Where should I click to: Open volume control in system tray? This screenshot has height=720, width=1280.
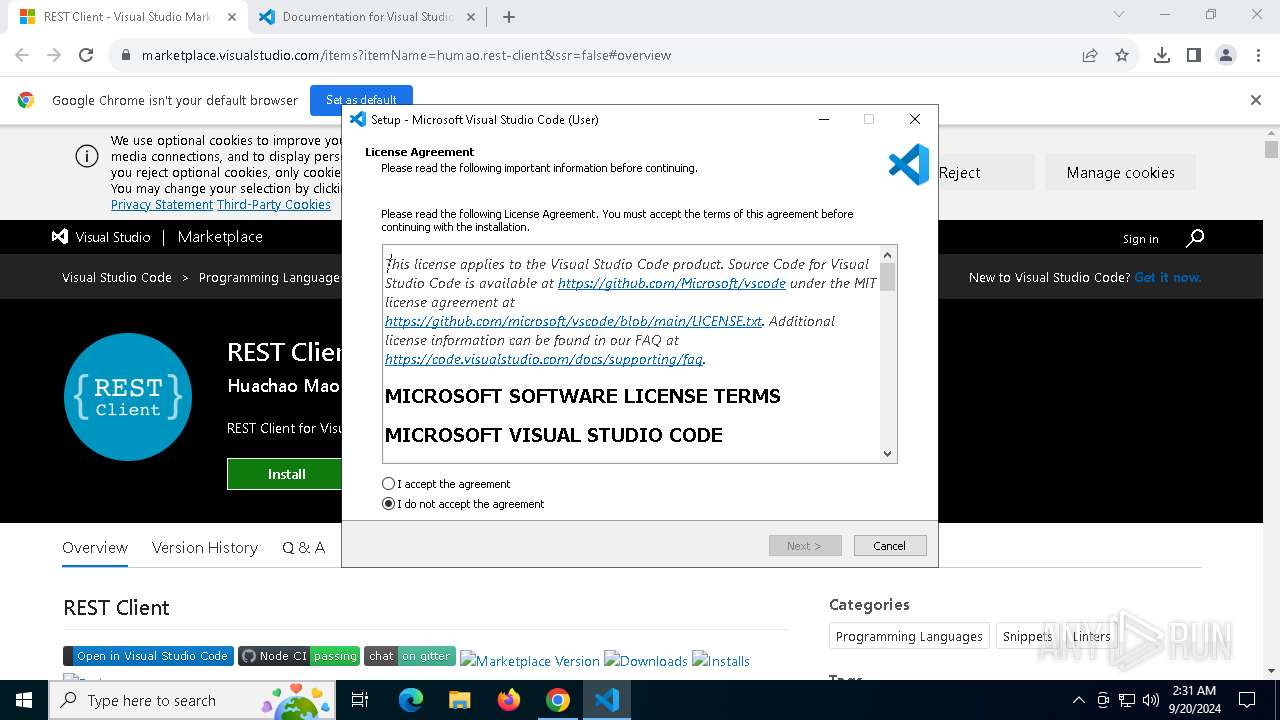(x=1151, y=700)
